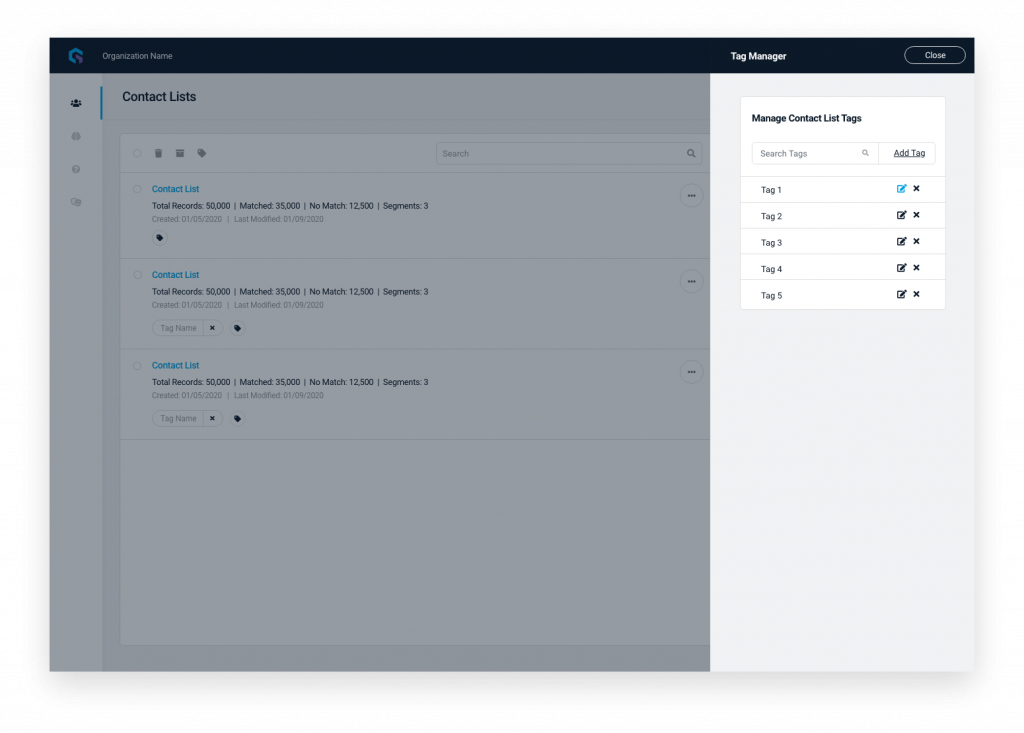Remove Tag Name chip from third Contact List
The width and height of the screenshot is (1024, 733).
[212, 418]
